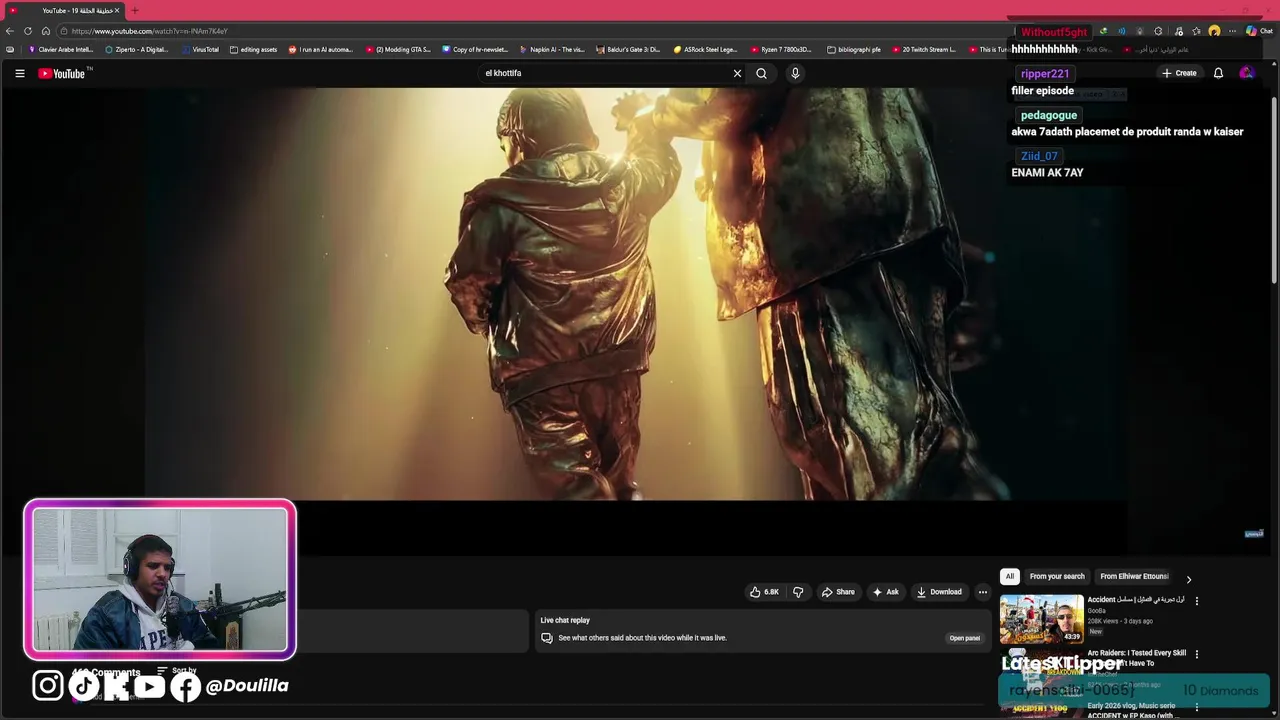Open the account avatar menu
The height and width of the screenshot is (720, 1280).
pyautogui.click(x=1246, y=73)
